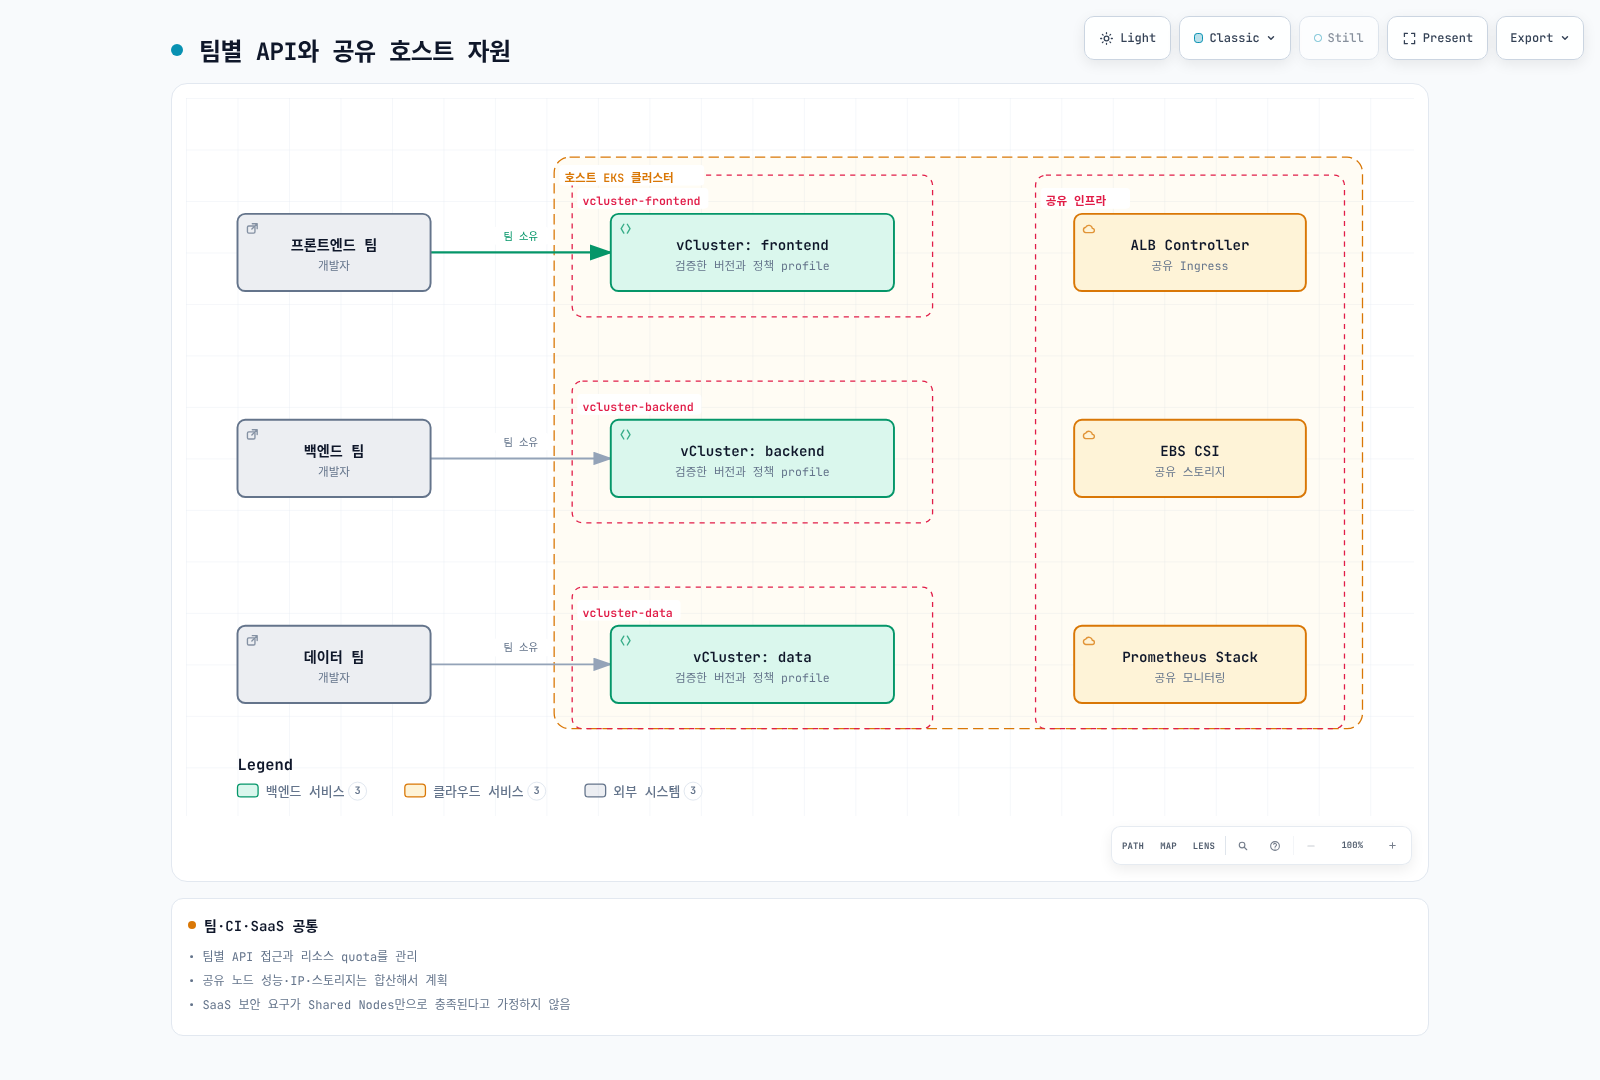Click the note line starting with SaaS 보안 요구가
The width and height of the screenshot is (1600, 1080).
point(386,1005)
